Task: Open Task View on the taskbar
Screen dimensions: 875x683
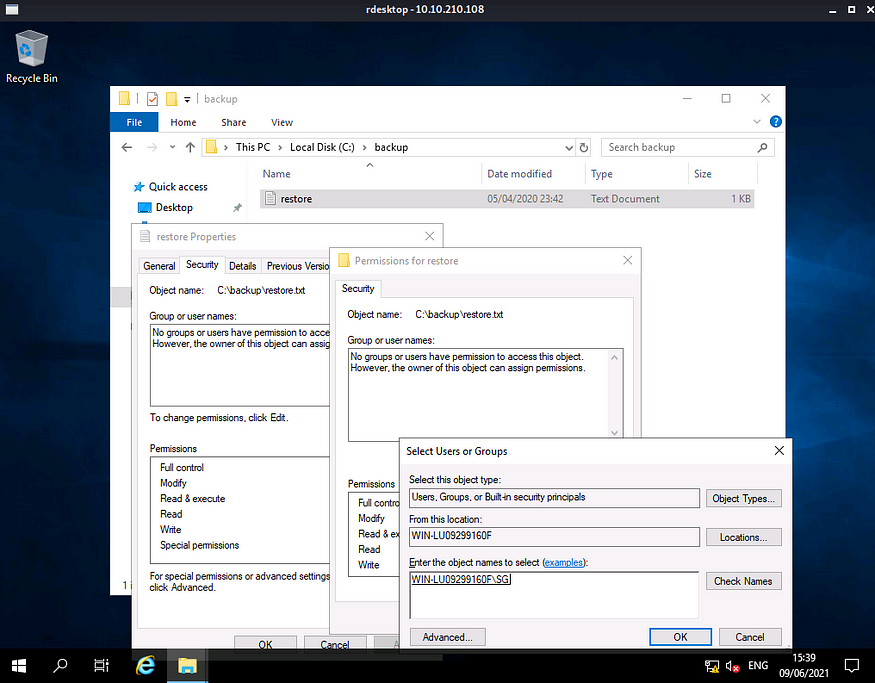Action: click(x=101, y=665)
